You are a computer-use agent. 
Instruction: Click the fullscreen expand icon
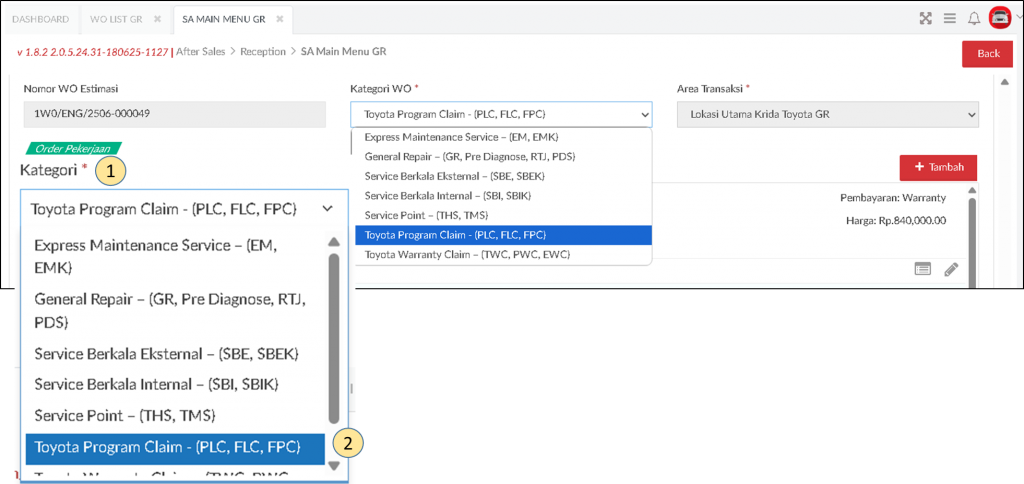(x=925, y=18)
